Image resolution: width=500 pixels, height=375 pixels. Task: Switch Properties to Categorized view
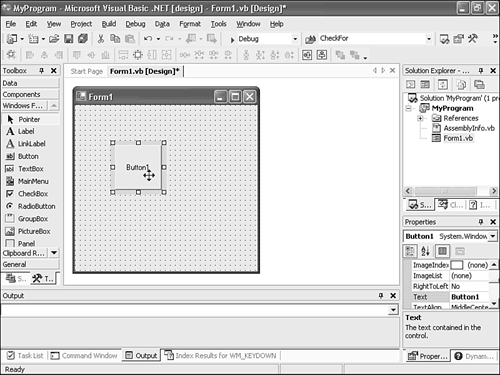[410, 251]
